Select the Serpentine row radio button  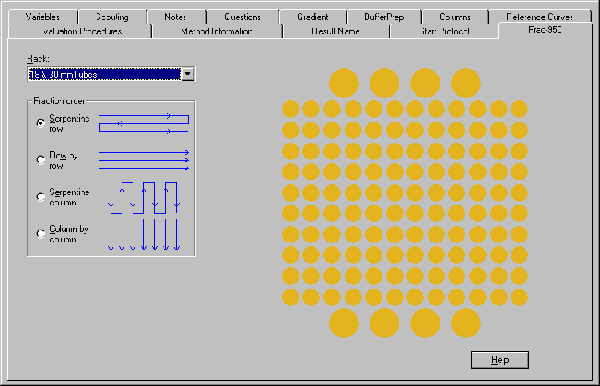[x=41, y=123]
